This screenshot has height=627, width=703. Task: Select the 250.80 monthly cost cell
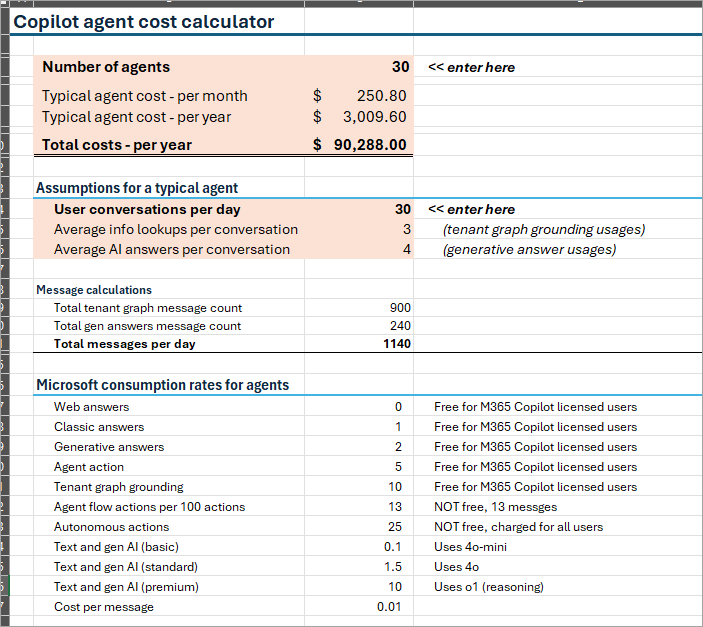(381, 96)
